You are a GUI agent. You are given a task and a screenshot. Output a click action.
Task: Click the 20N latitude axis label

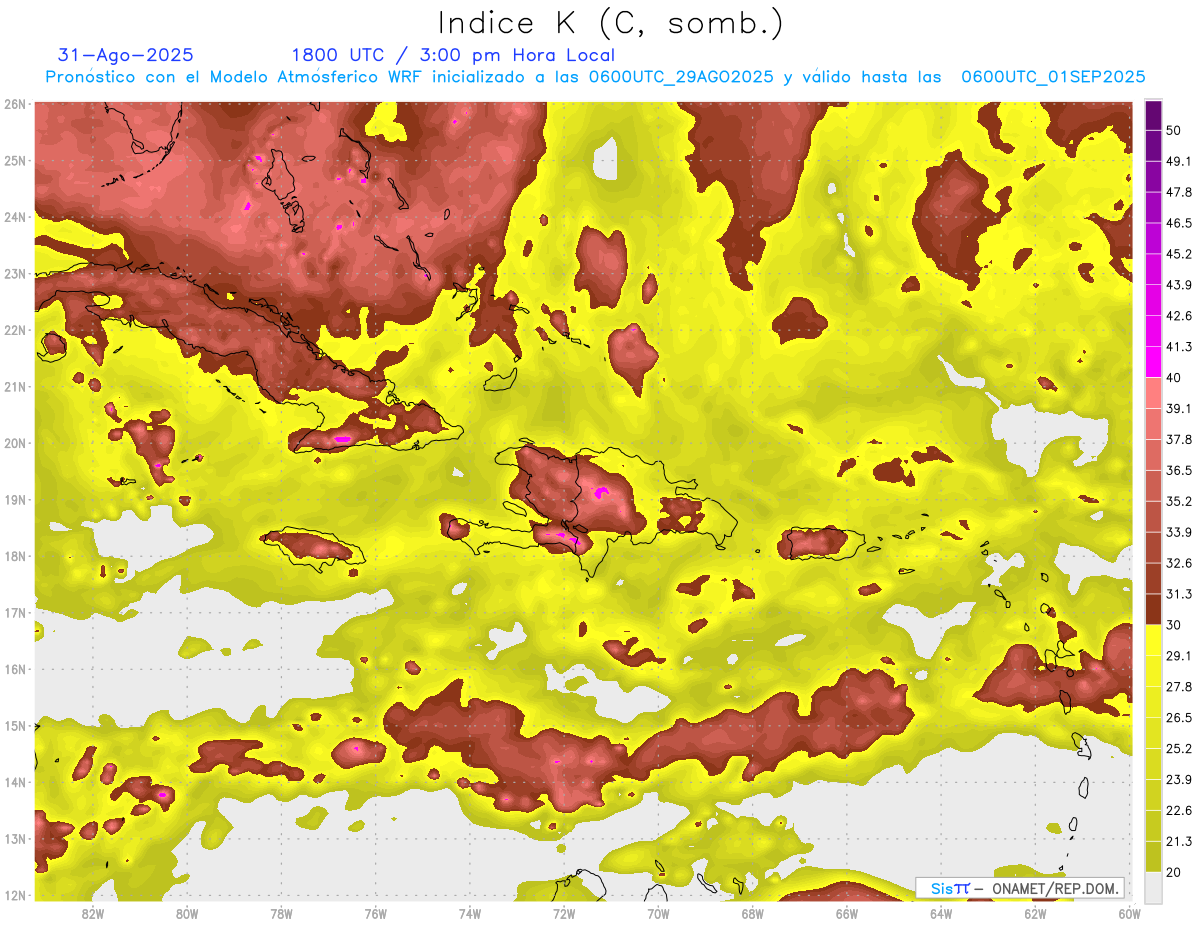pyautogui.click(x=14, y=443)
